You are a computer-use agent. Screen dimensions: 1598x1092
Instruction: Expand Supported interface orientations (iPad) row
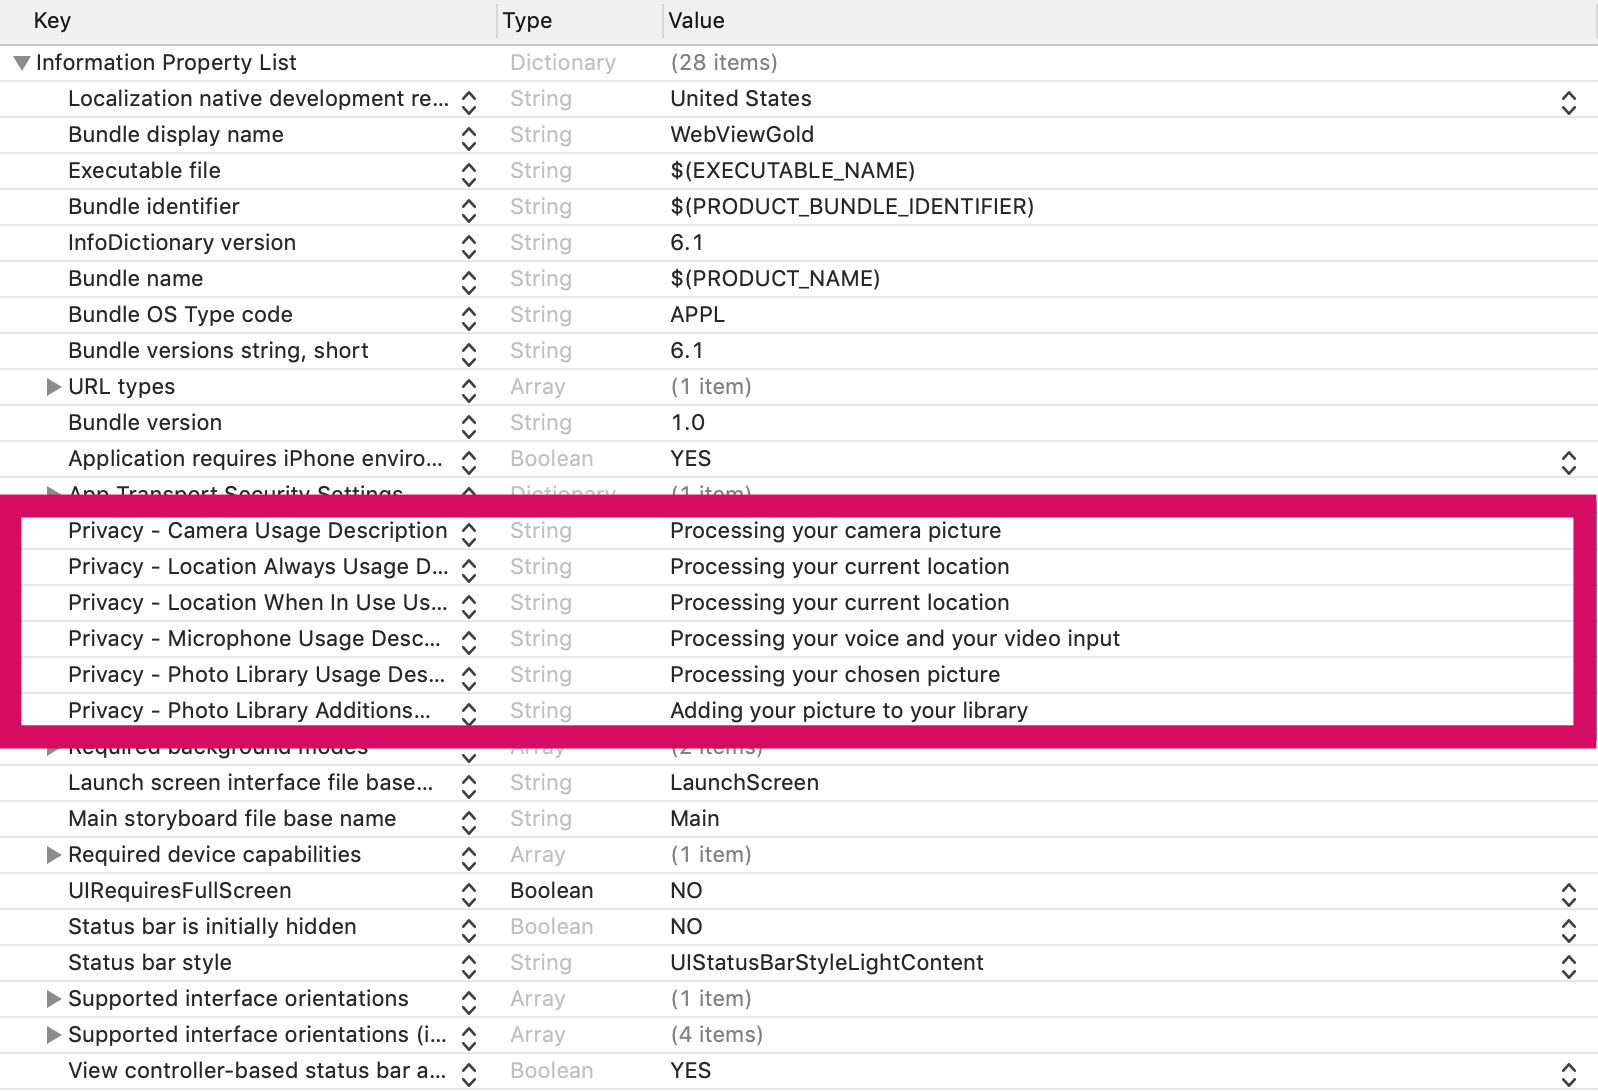(54, 1035)
